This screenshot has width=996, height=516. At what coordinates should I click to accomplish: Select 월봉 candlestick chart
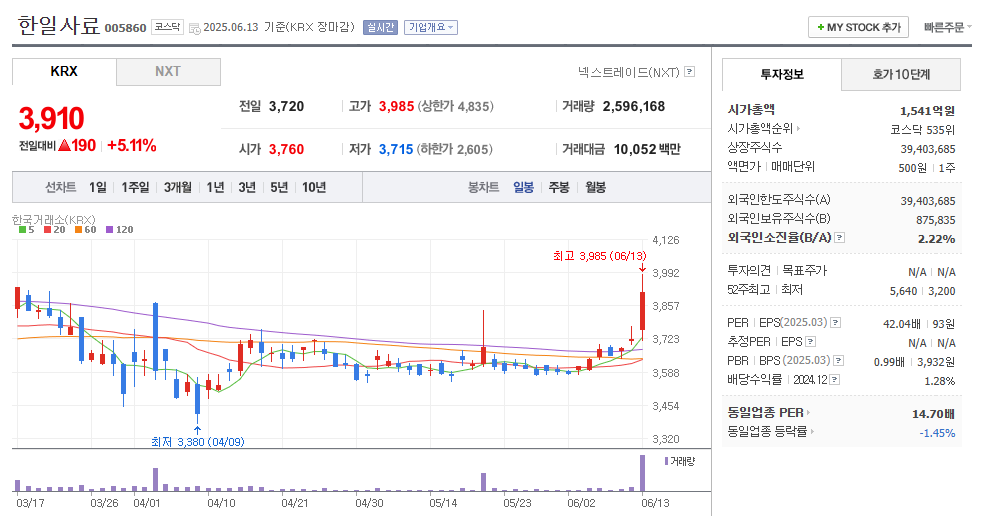point(596,187)
